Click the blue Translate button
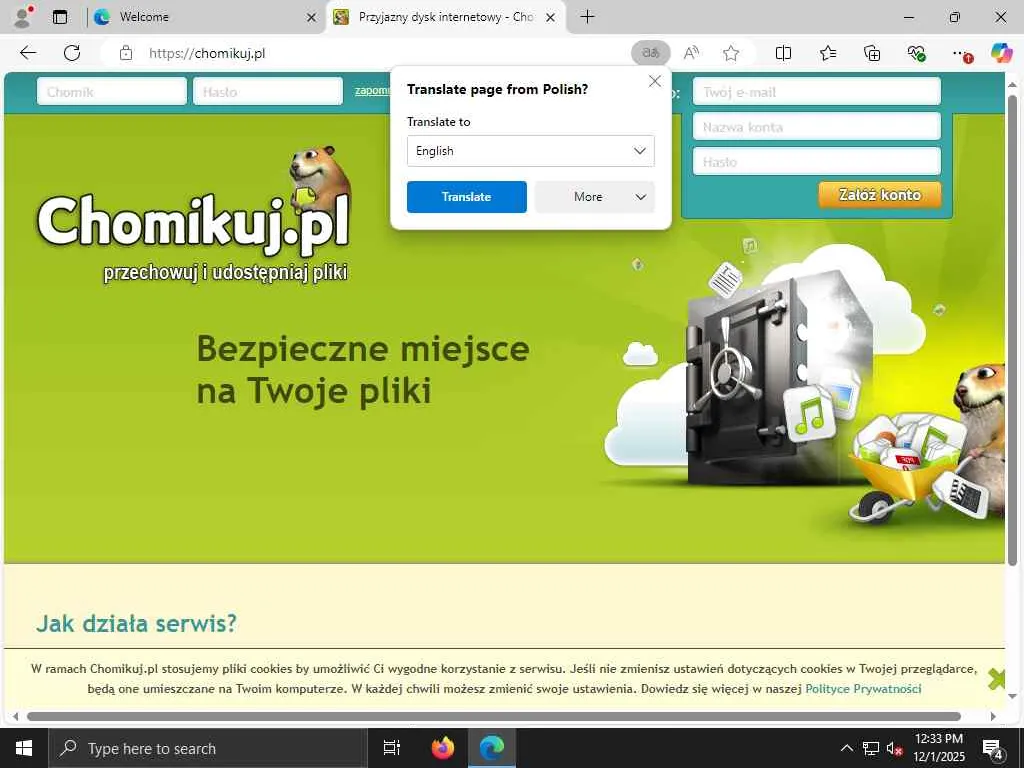 (466, 197)
